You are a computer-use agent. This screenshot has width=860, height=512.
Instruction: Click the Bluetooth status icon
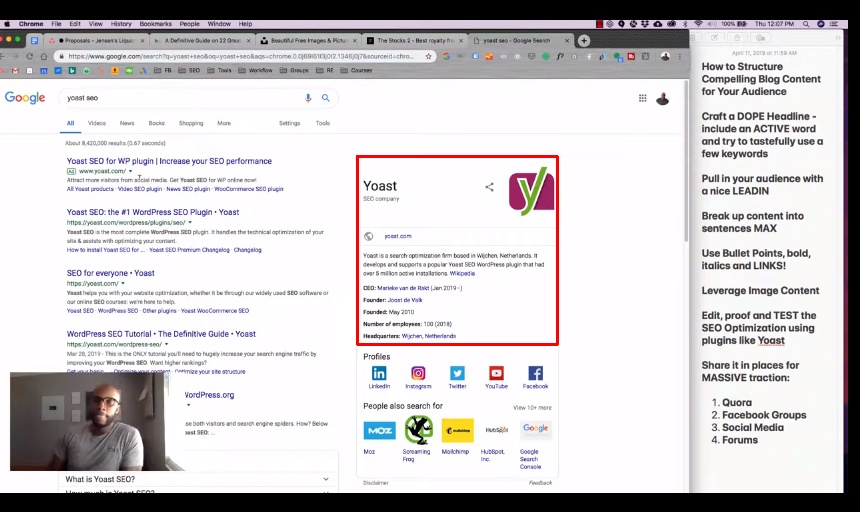point(685,24)
